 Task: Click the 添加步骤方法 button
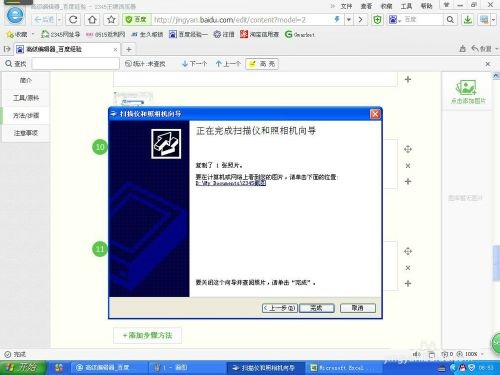point(148,335)
